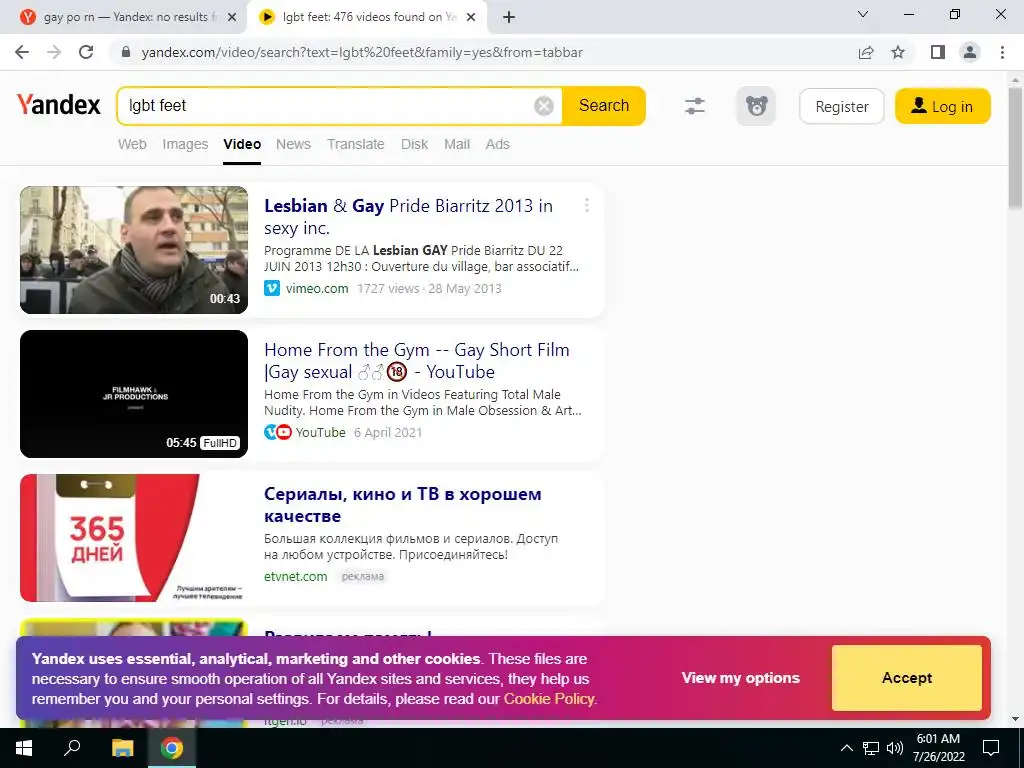Open 'Home From the Gym' title link
The width and height of the screenshot is (1024, 768).
tap(417, 360)
